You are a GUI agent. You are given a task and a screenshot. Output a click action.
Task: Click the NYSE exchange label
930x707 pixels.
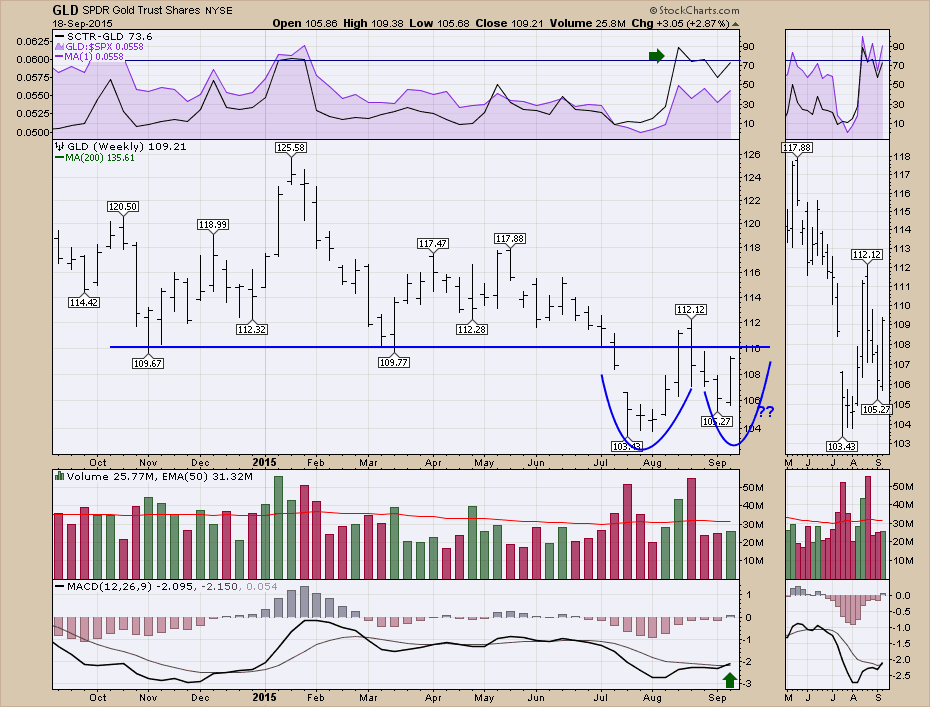tap(219, 11)
